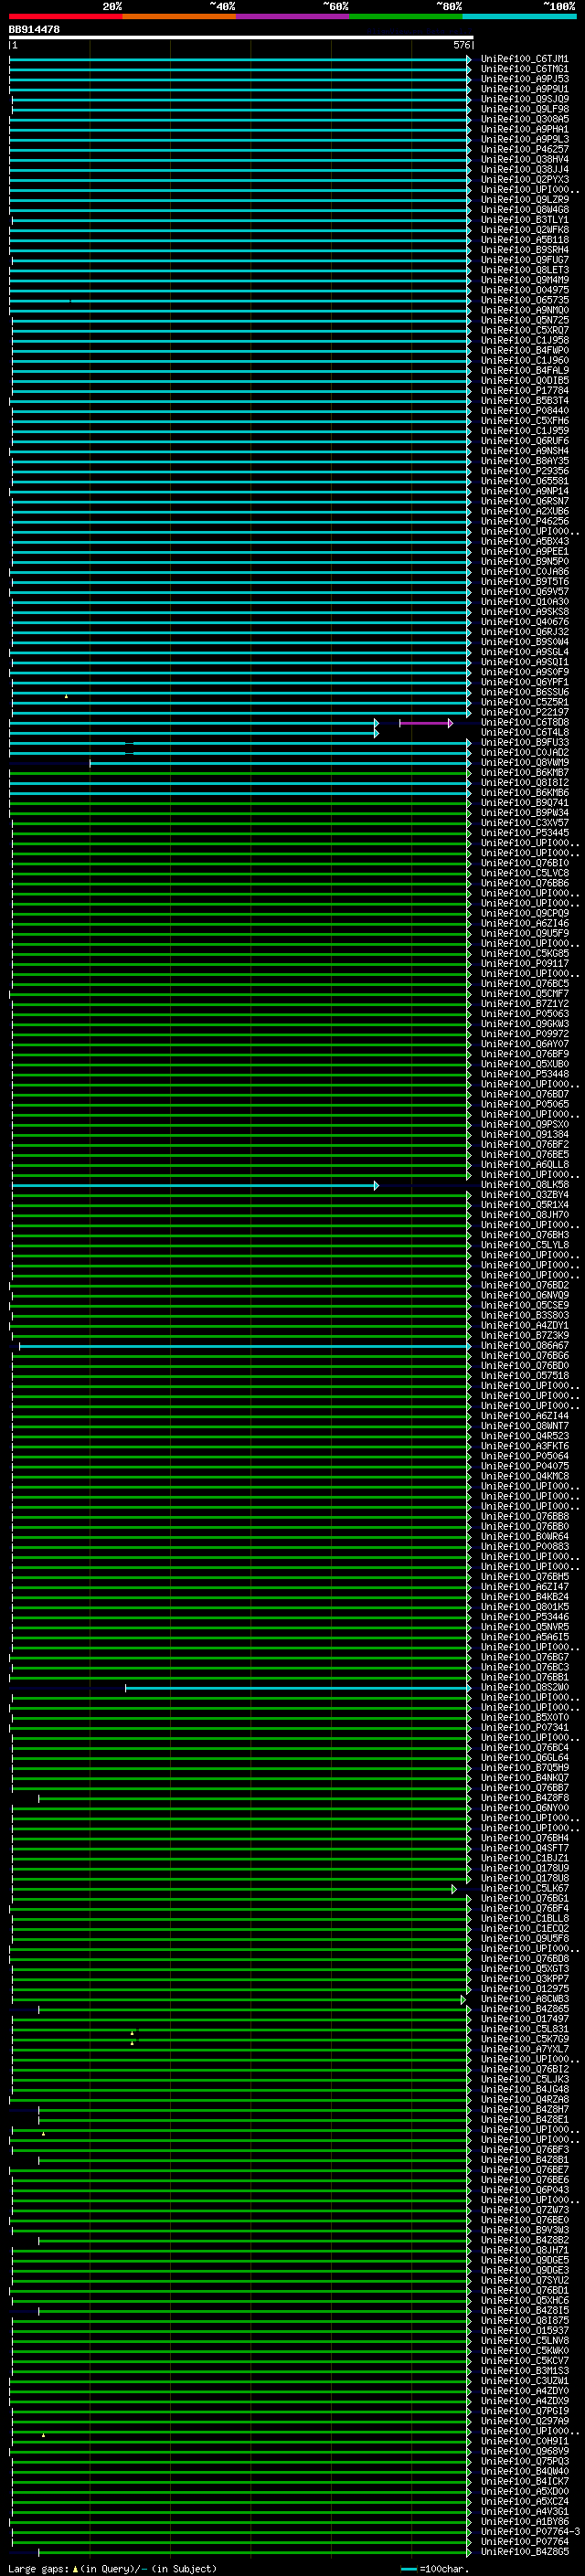Open hit UniRef100_B9Q741
Image resolution: width=585 pixels, height=2576 pixels.
coord(525,802)
